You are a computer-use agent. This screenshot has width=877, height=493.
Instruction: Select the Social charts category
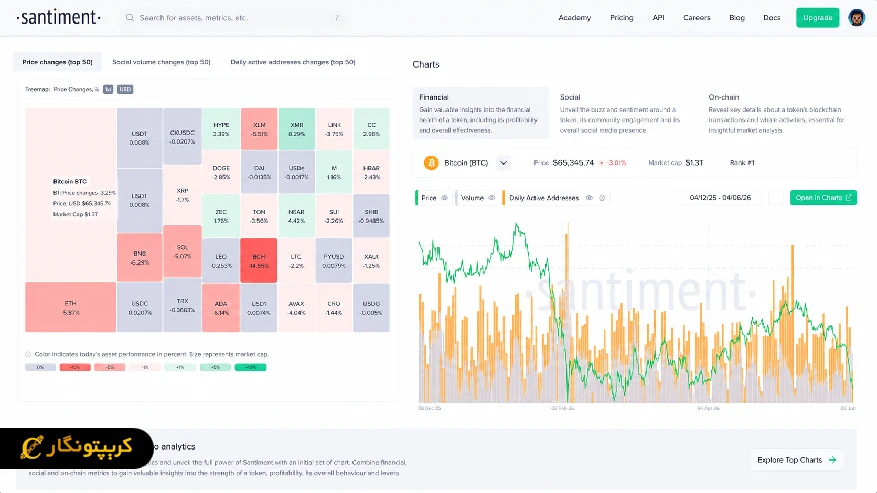click(622, 113)
